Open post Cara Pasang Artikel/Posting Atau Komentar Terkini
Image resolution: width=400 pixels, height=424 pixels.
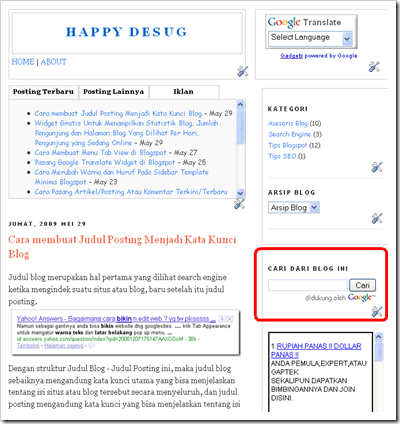click(x=131, y=192)
